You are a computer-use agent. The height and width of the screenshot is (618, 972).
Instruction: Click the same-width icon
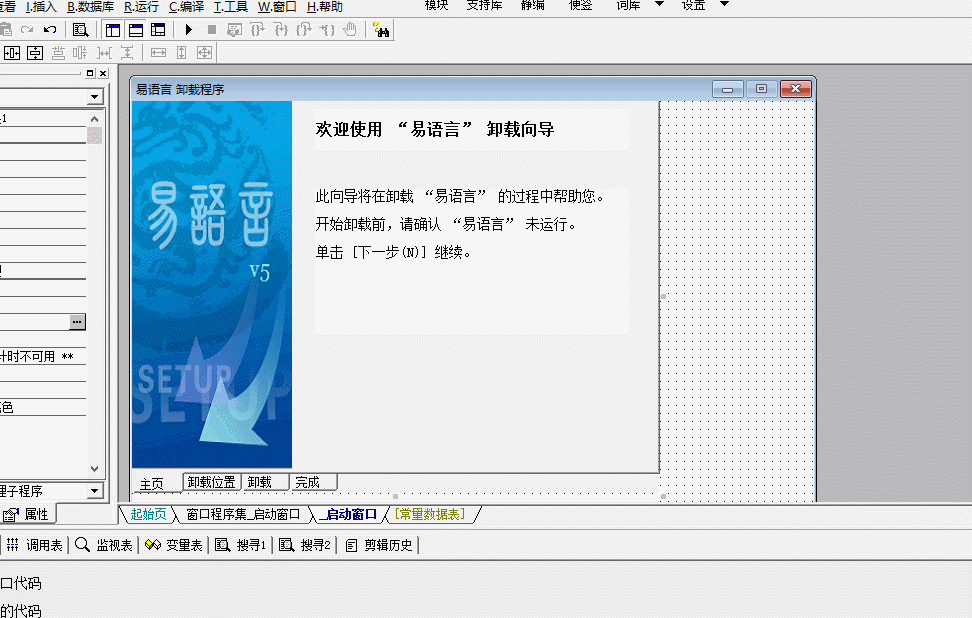159,53
